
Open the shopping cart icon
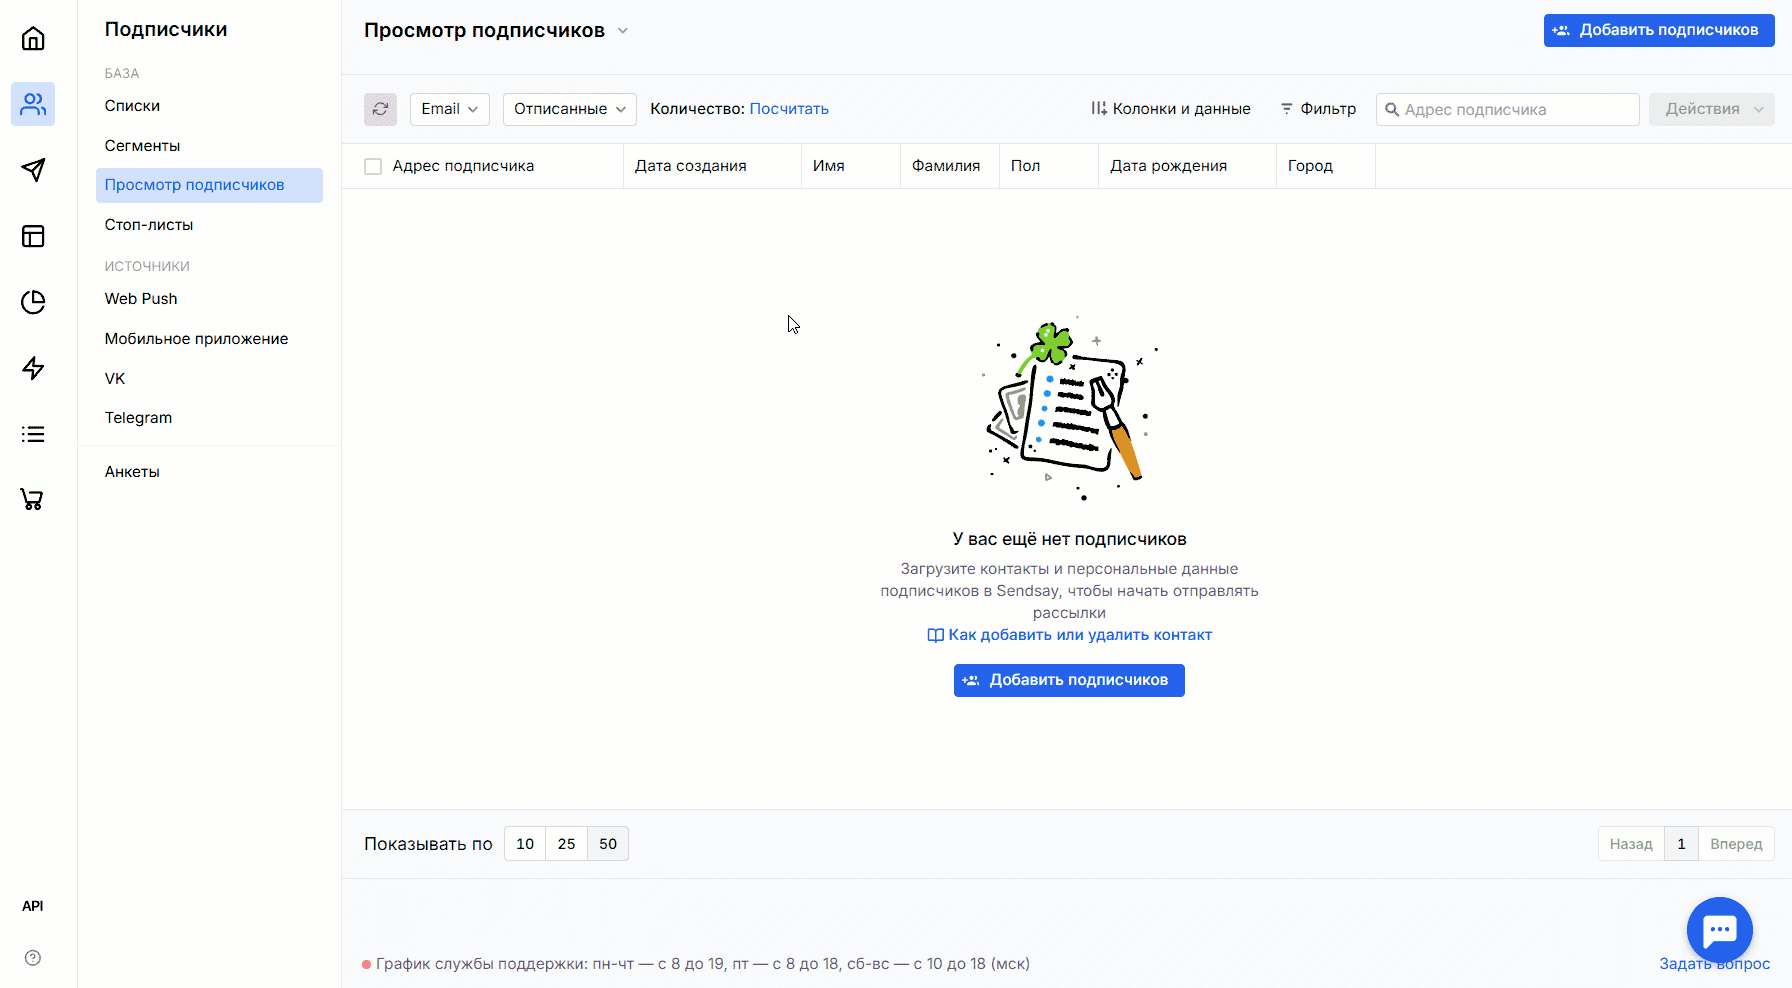pos(33,500)
